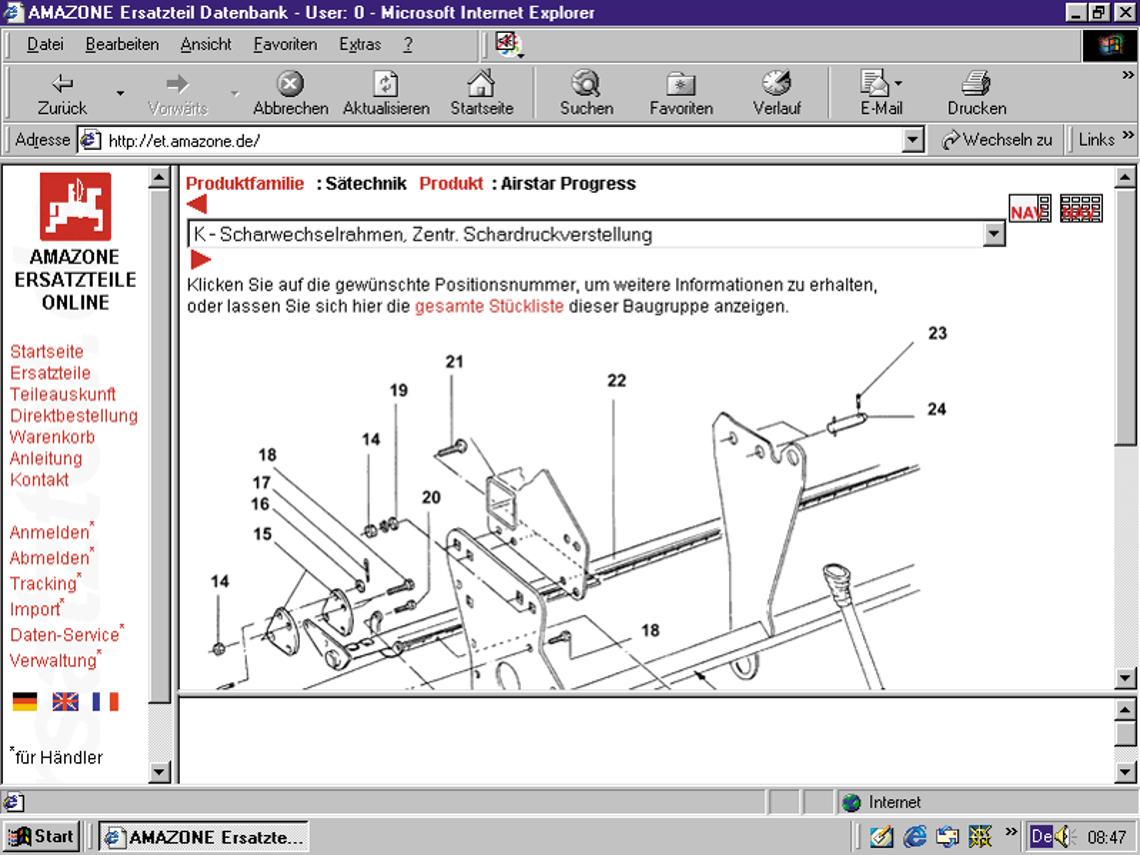Click the Produktfamilie label link
The height and width of the screenshot is (855, 1140).
tap(245, 183)
